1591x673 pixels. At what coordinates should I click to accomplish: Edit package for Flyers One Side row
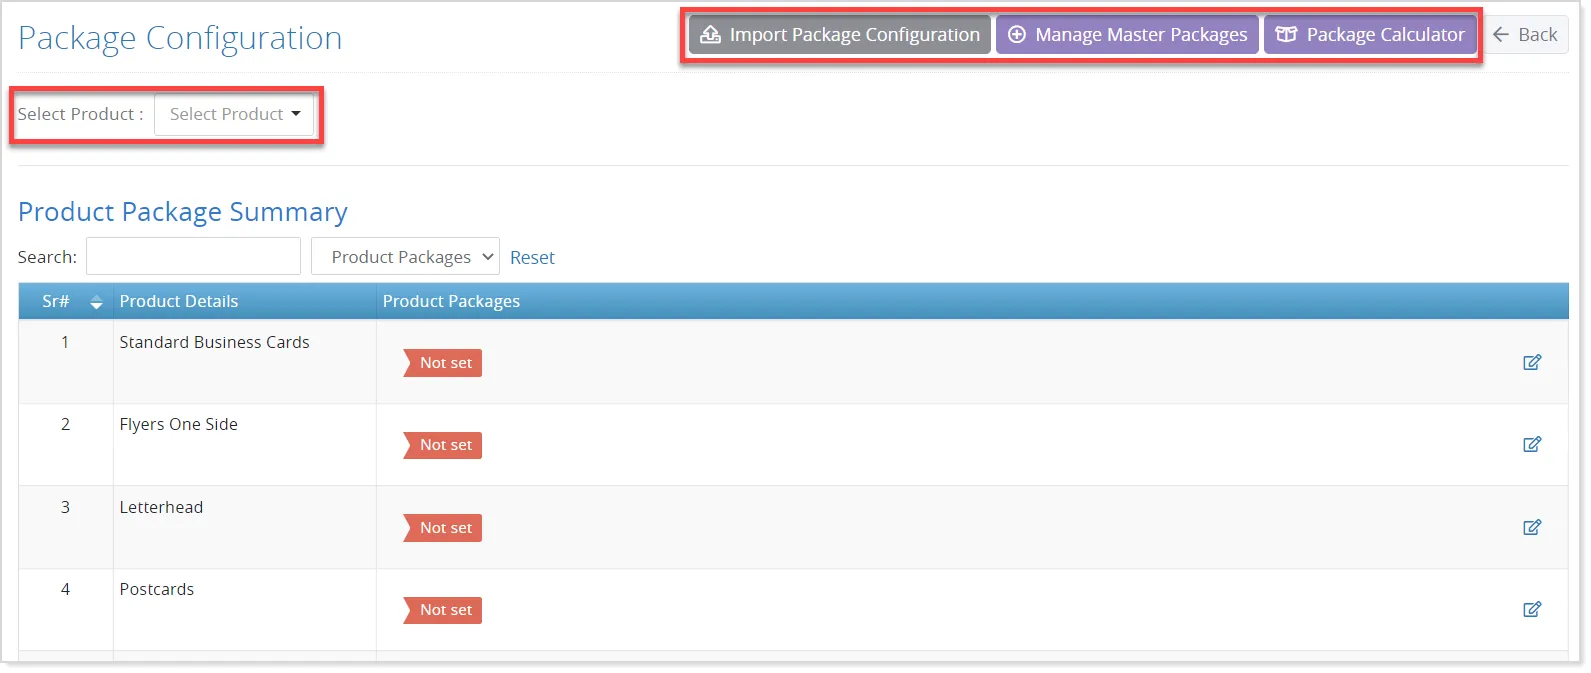click(1531, 444)
